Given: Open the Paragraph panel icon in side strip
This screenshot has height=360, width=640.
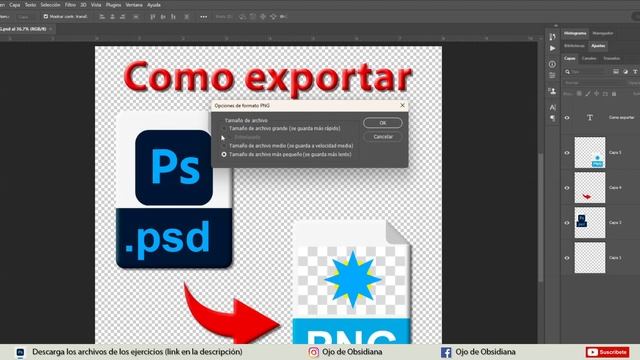Looking at the screenshot, I should [552, 118].
